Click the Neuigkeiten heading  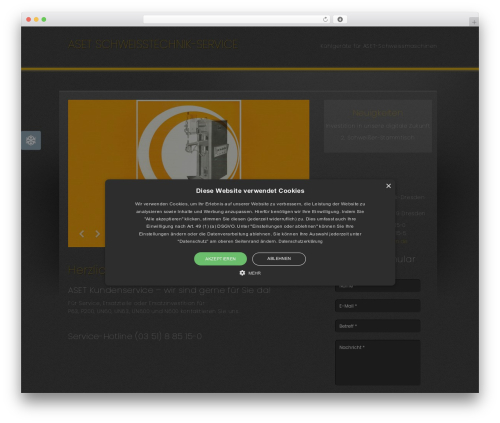pyautogui.click(x=378, y=113)
